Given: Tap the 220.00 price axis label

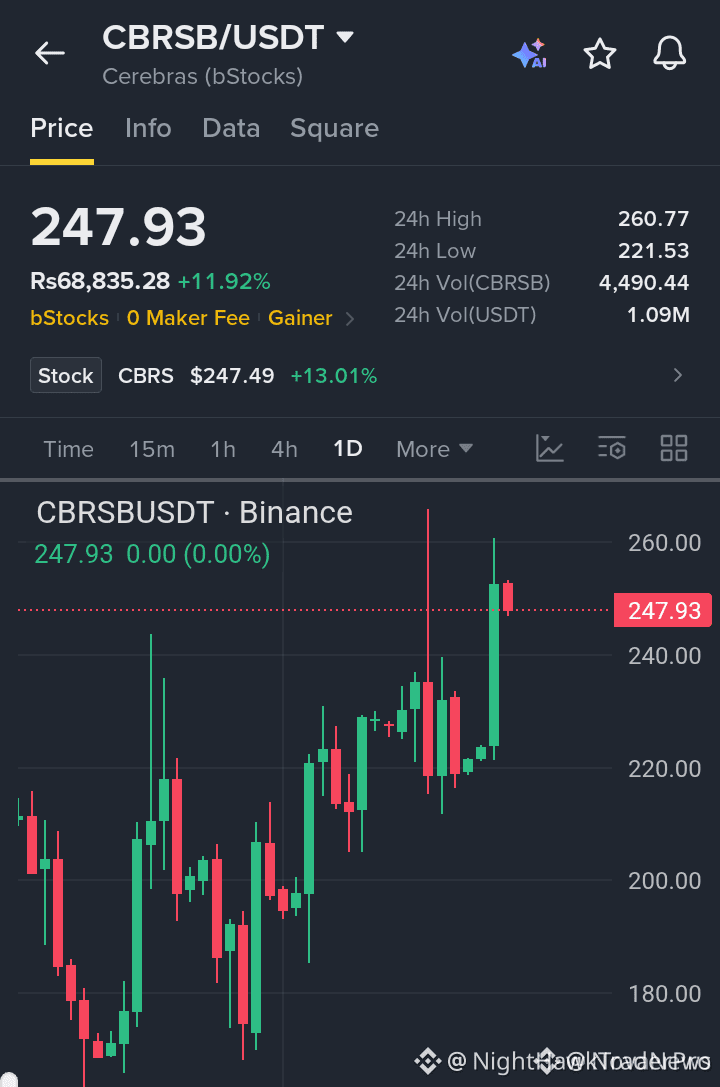Looking at the screenshot, I should point(665,769).
